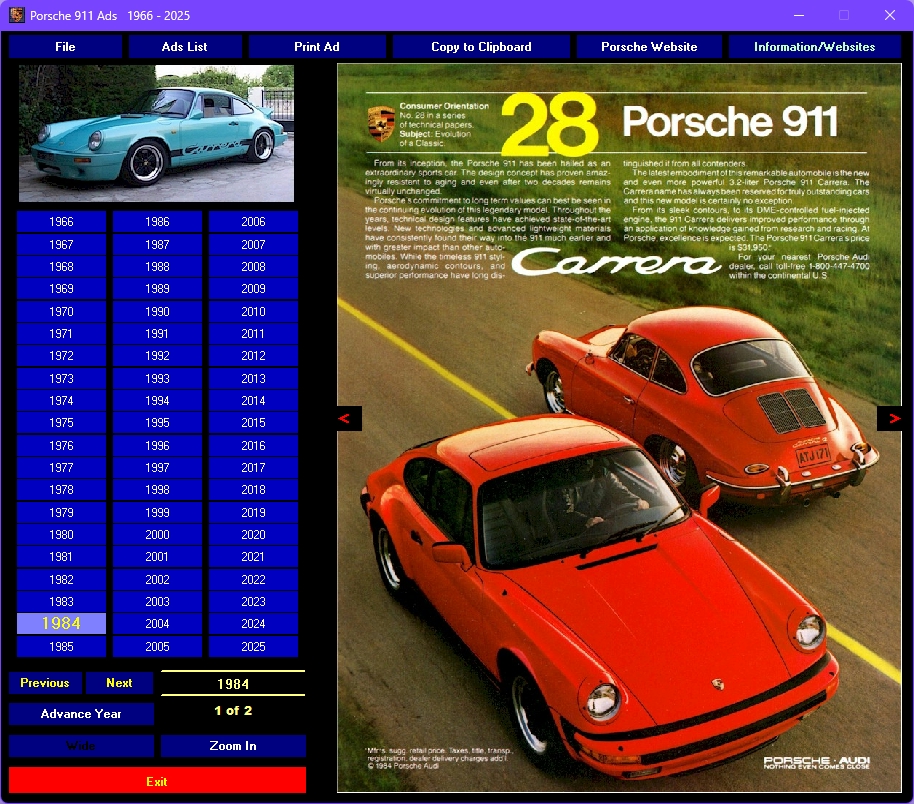Click the red Exit button
914x804 pixels.
pyautogui.click(x=157, y=781)
